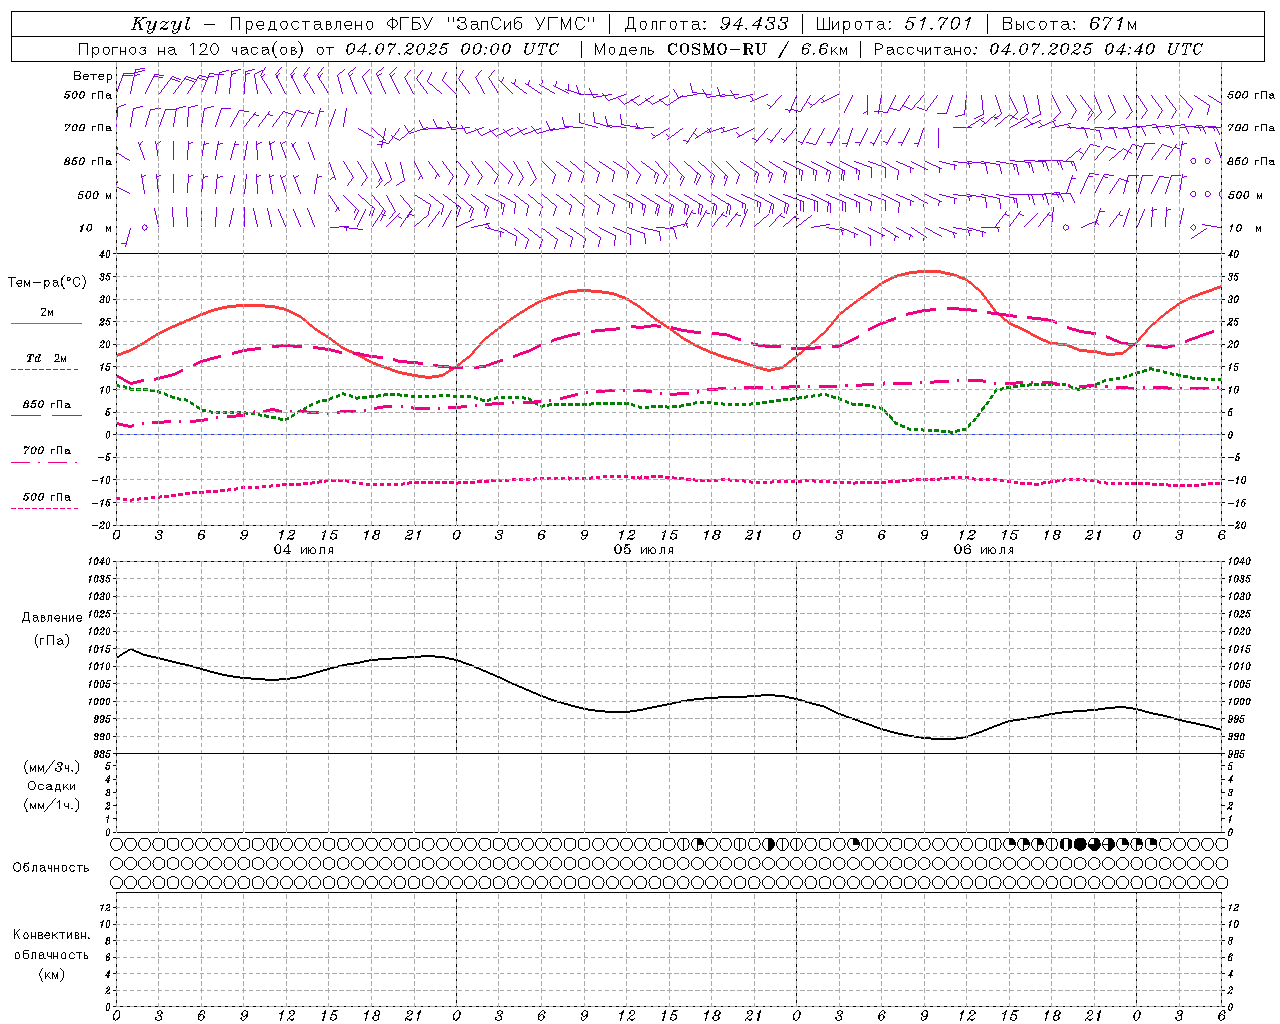Click the 2м temperature peak on 06 июля

930,270
